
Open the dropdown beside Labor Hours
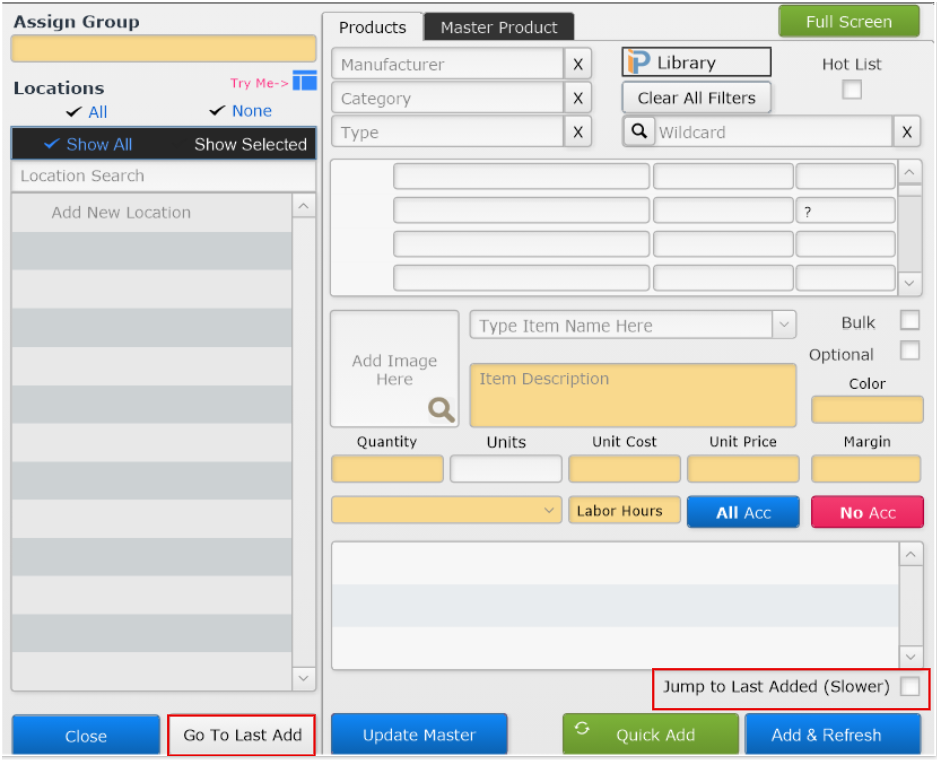tap(548, 510)
